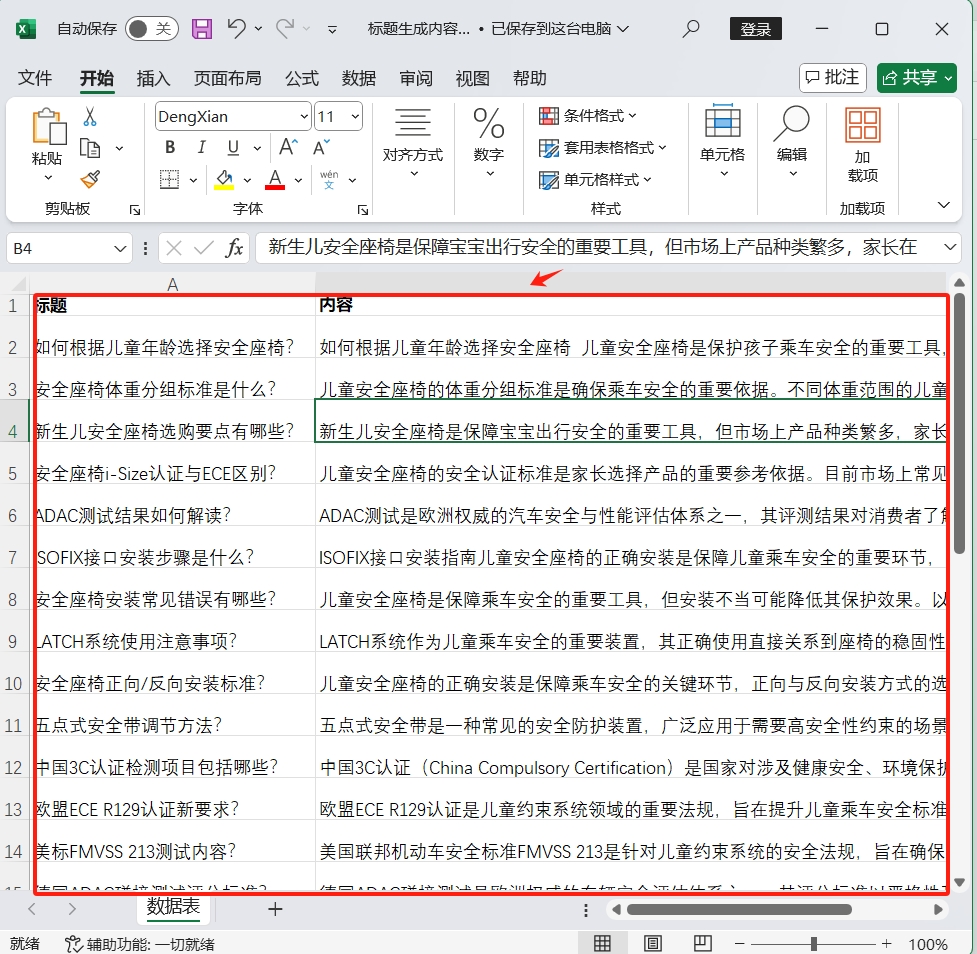
Task: Switch to the Page Layout tab
Action: tap(227, 78)
